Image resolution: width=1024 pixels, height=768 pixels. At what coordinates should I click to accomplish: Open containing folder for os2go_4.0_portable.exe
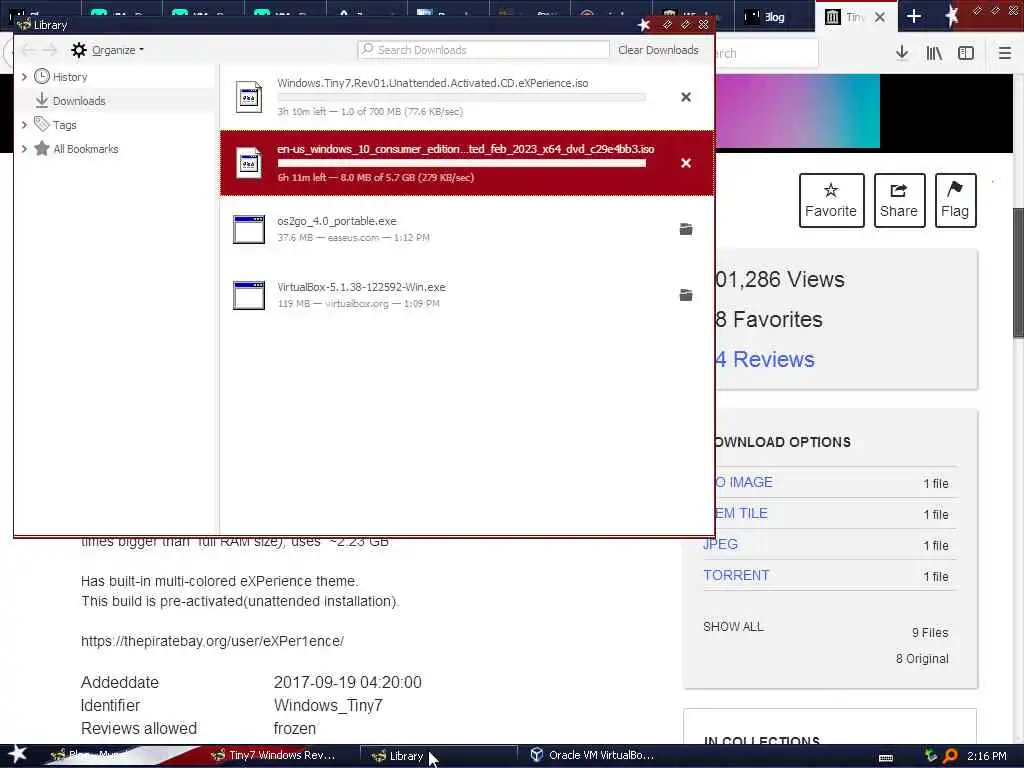tap(686, 229)
